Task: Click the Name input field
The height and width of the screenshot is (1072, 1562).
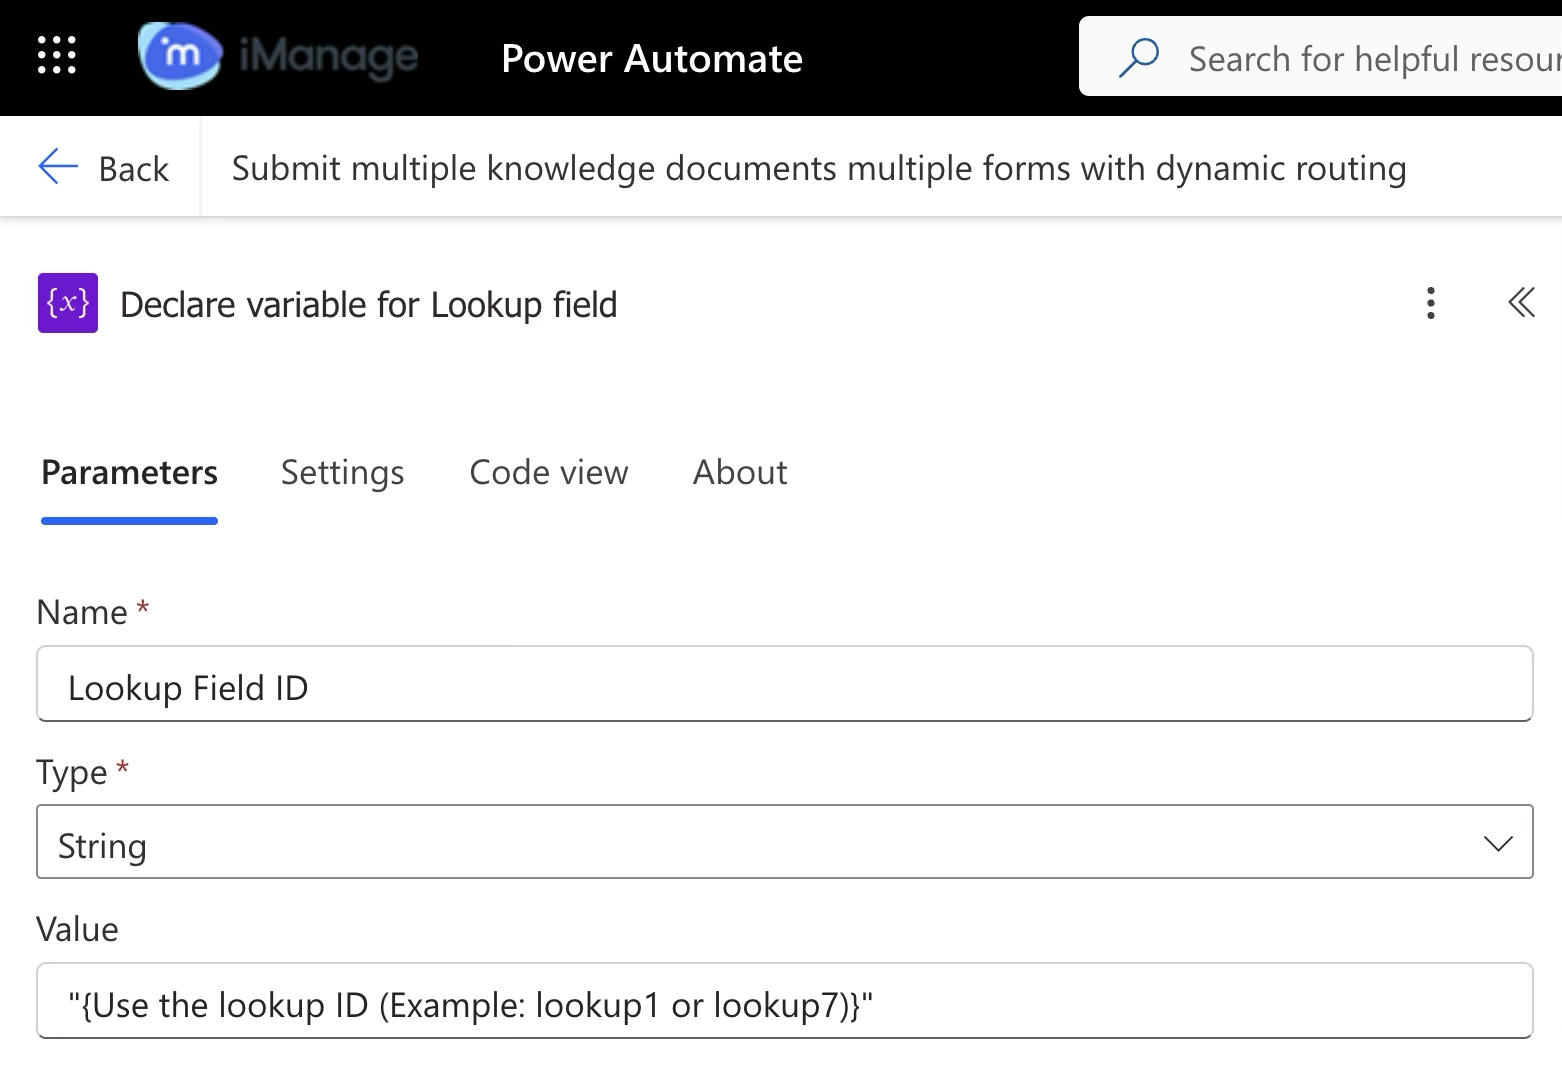Action: 785,684
